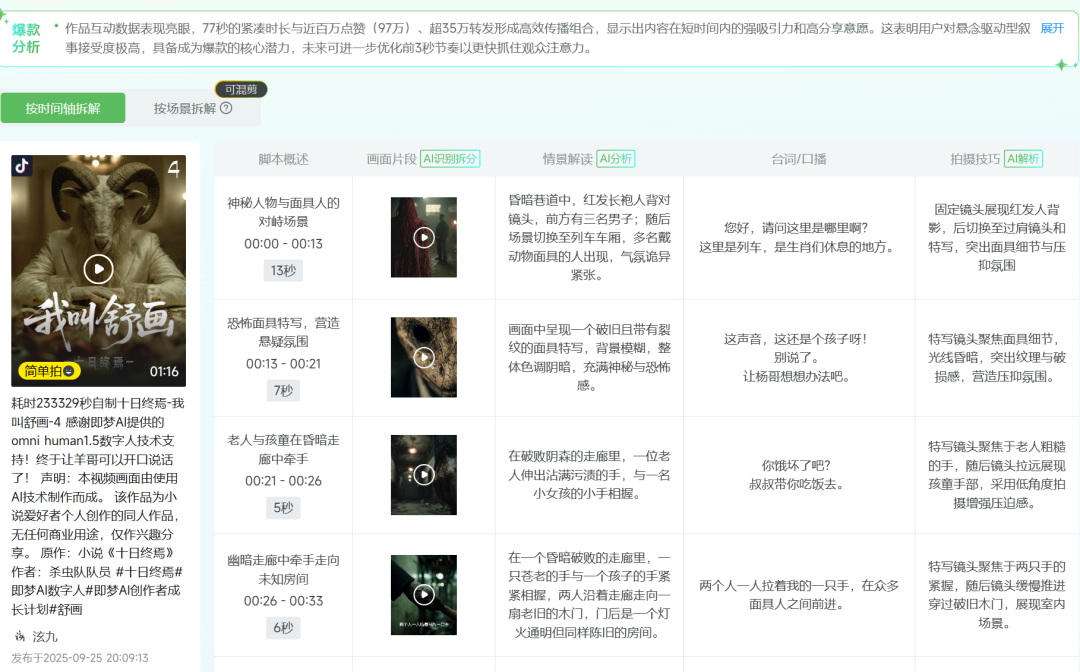This screenshot has width=1080, height=672.
Task: Click the 13秒 duration badge
Action: point(283,270)
